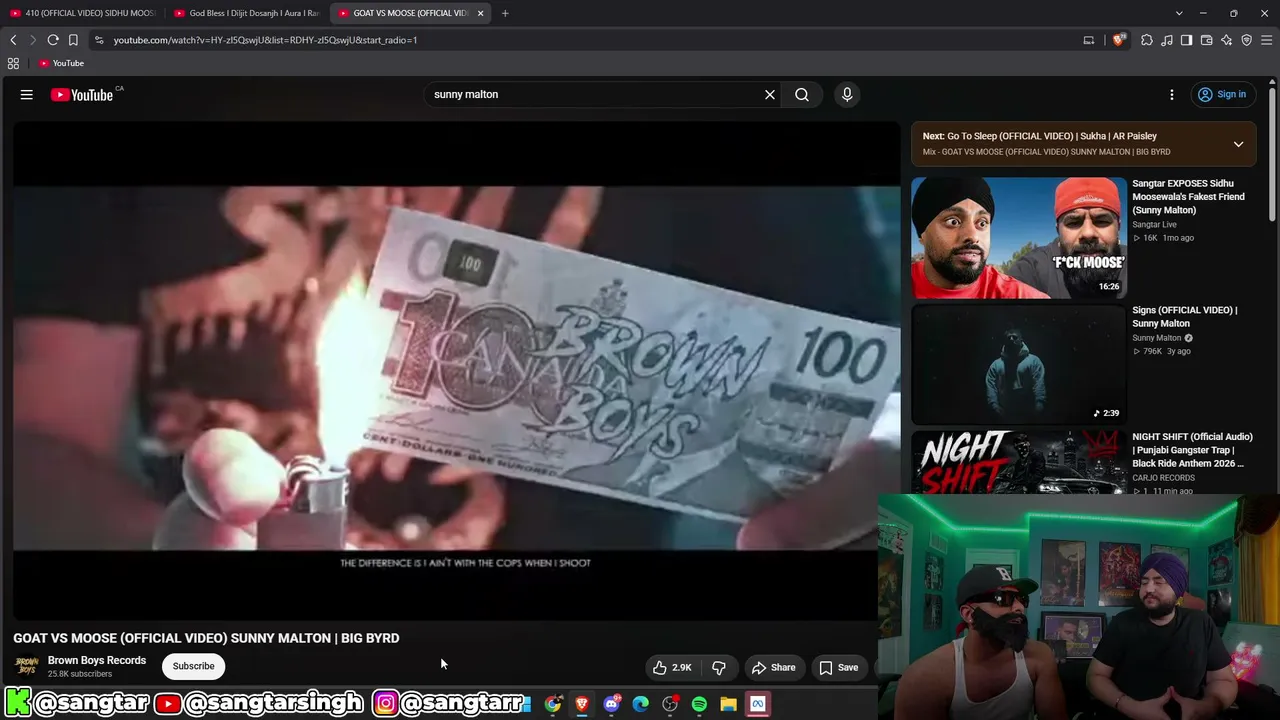Open the Brave VPN shield icon
This screenshot has width=1280, height=720.
(x=1247, y=40)
